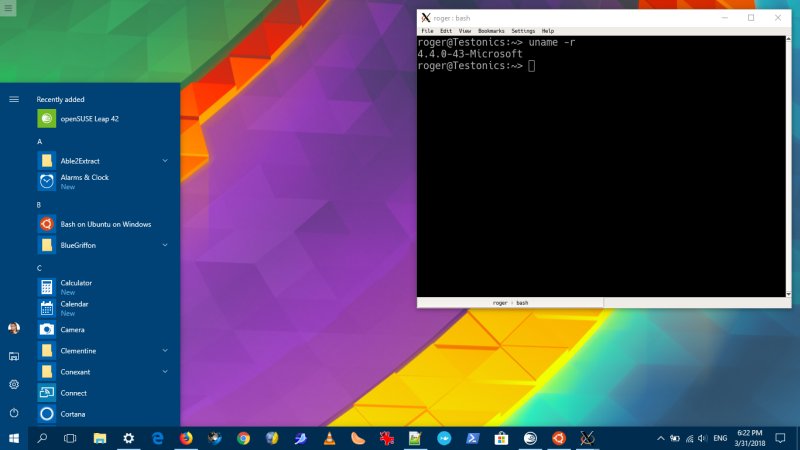
Task: Open the Help menu in terminal
Action: (547, 31)
